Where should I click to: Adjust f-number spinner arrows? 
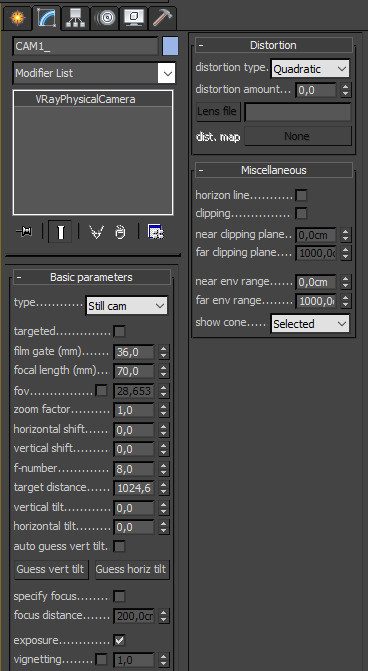point(163,469)
